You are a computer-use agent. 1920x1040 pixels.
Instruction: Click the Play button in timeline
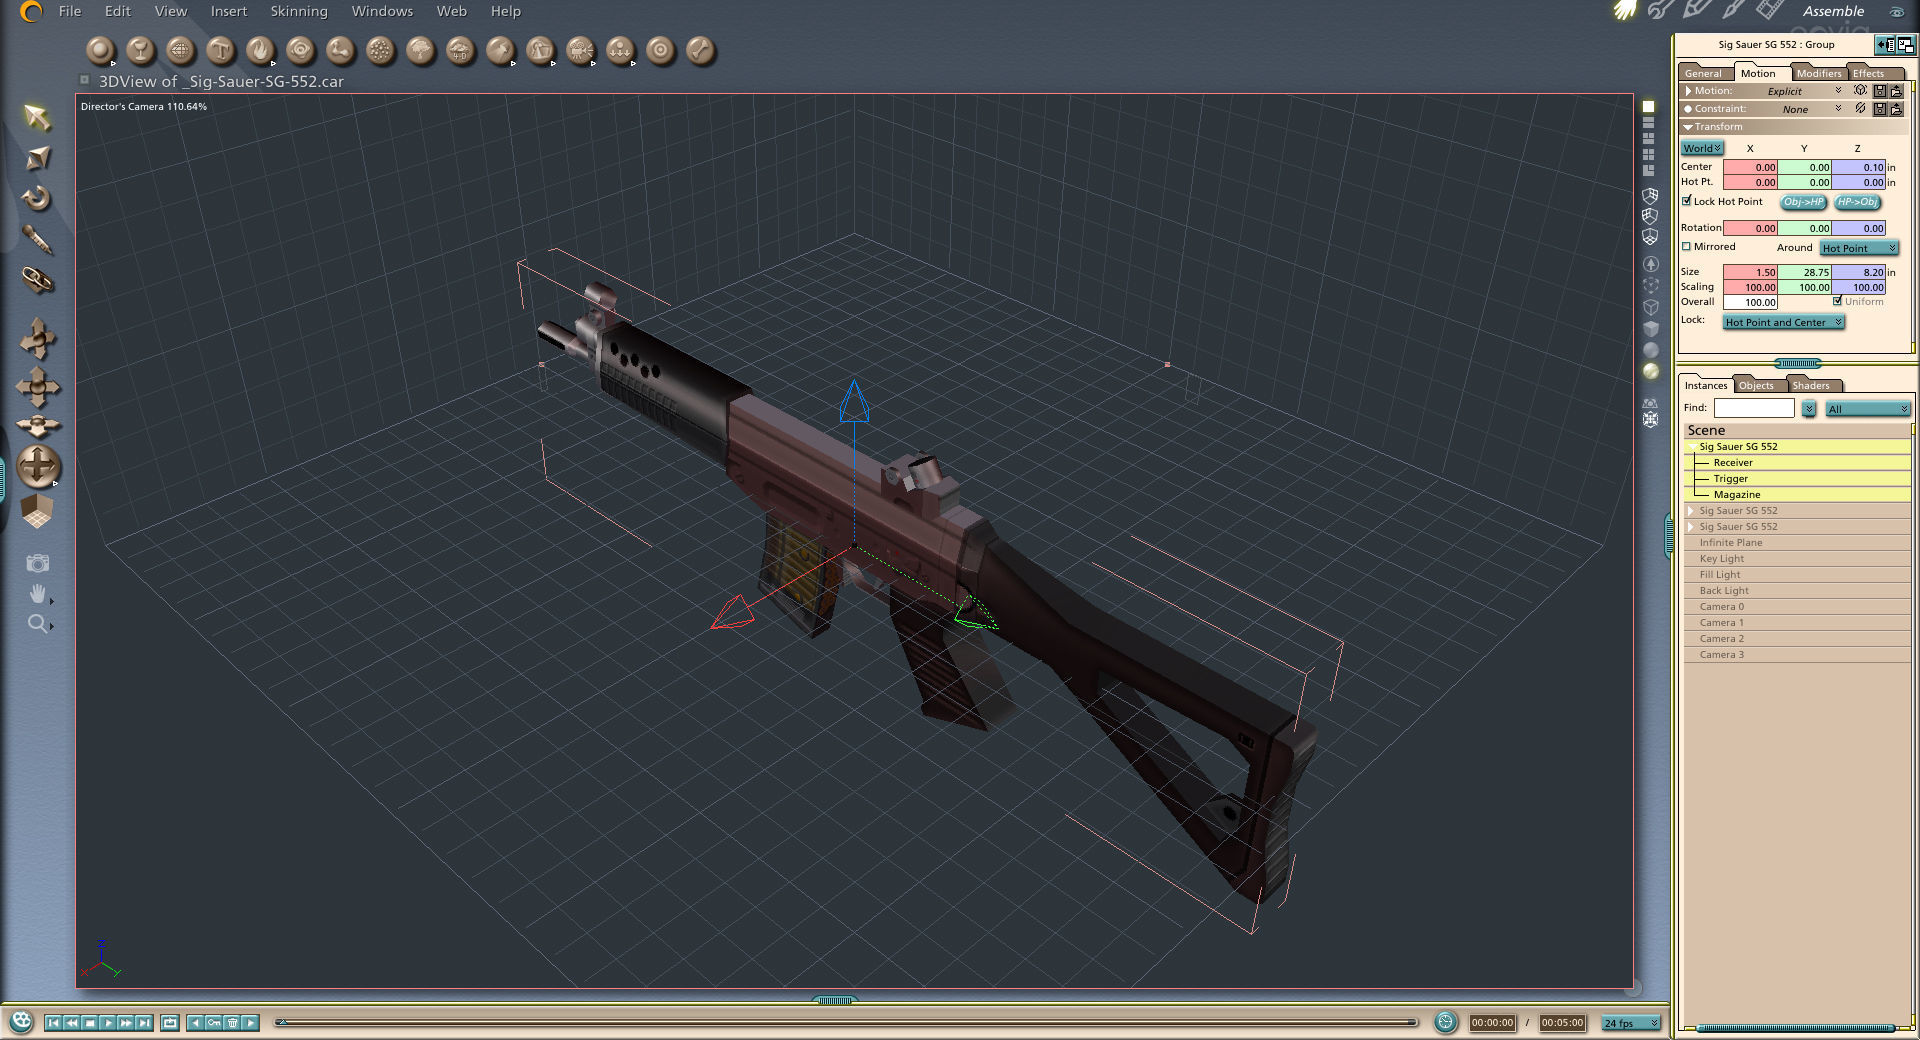[108, 1022]
